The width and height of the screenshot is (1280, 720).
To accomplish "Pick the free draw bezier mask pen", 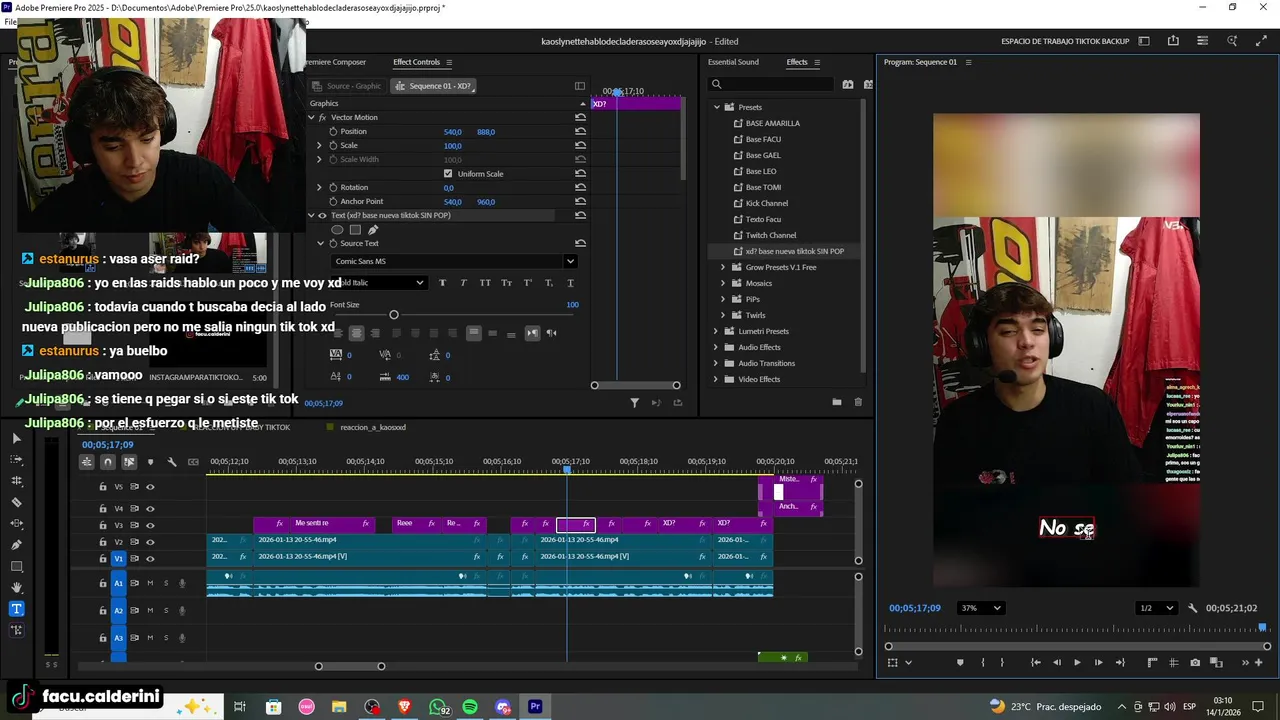I will pyautogui.click(x=373, y=230).
